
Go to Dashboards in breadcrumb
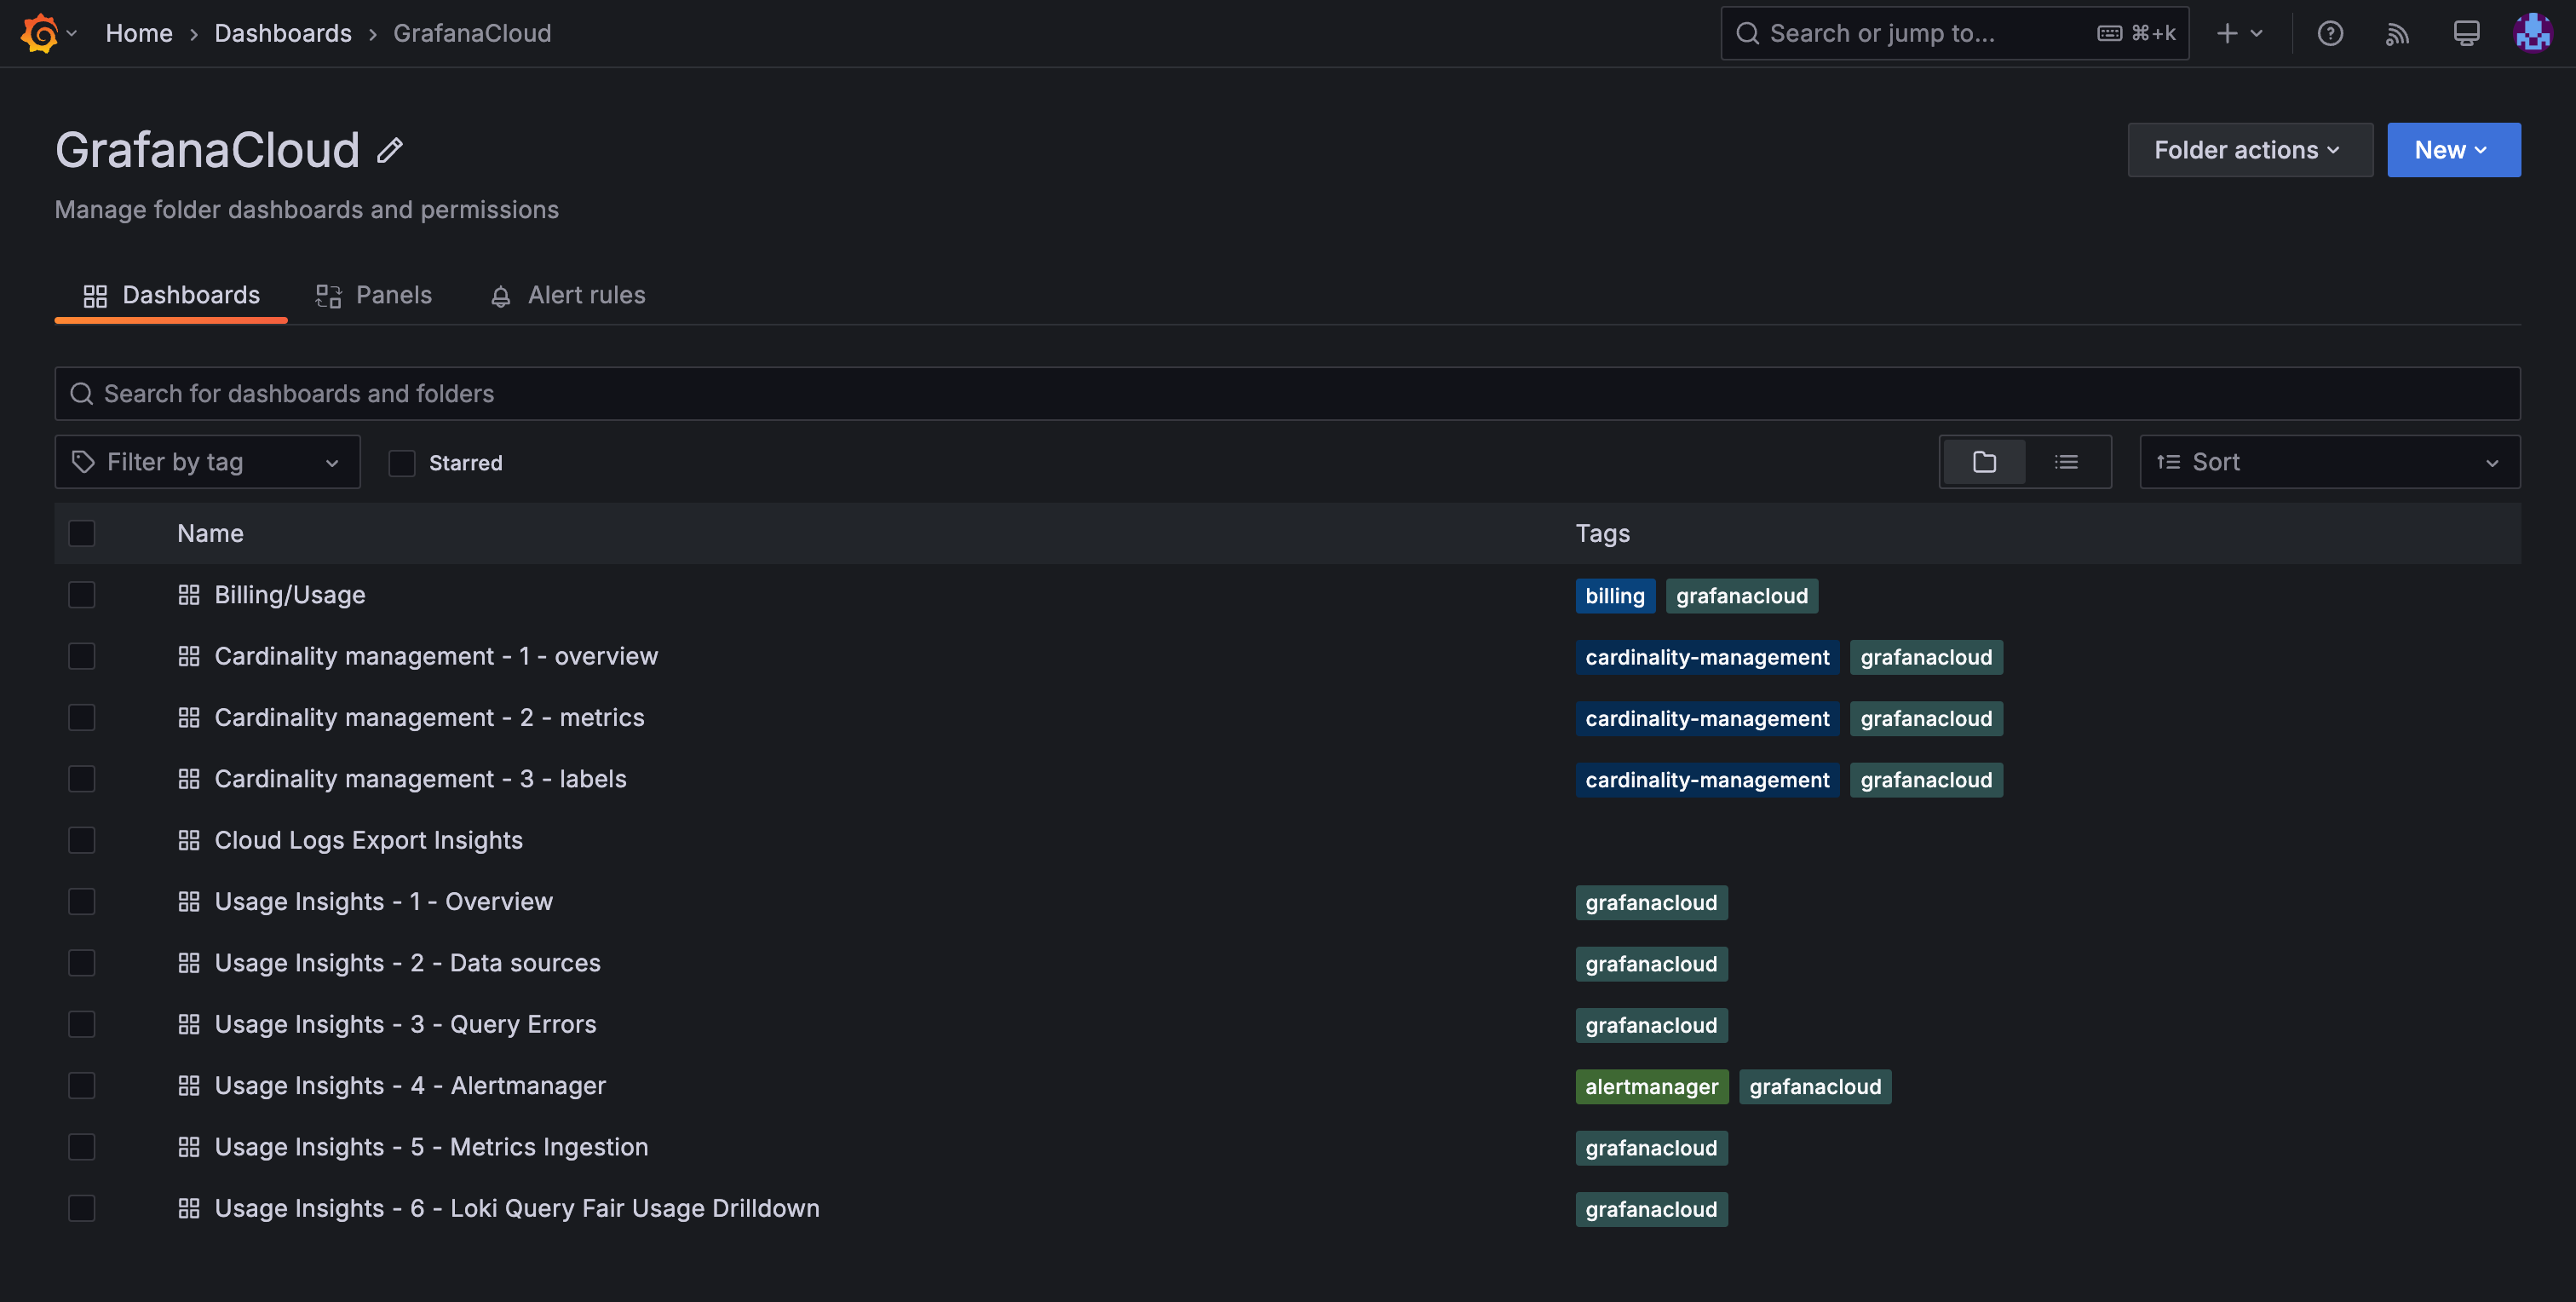tap(283, 33)
